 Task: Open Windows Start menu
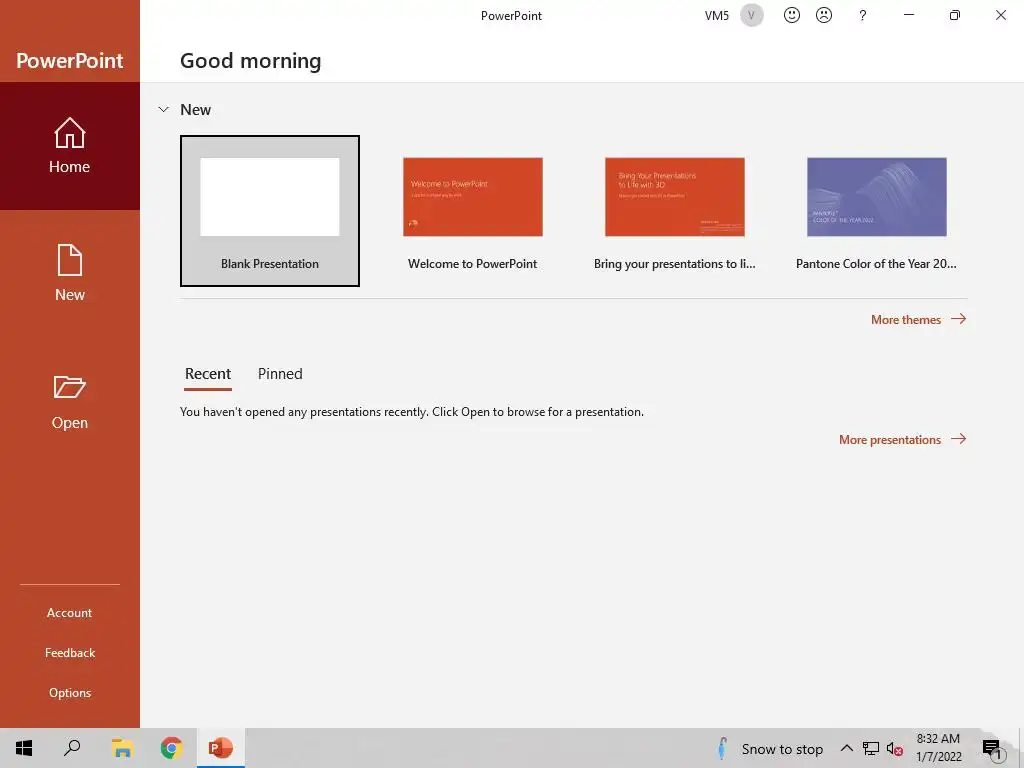(24, 748)
